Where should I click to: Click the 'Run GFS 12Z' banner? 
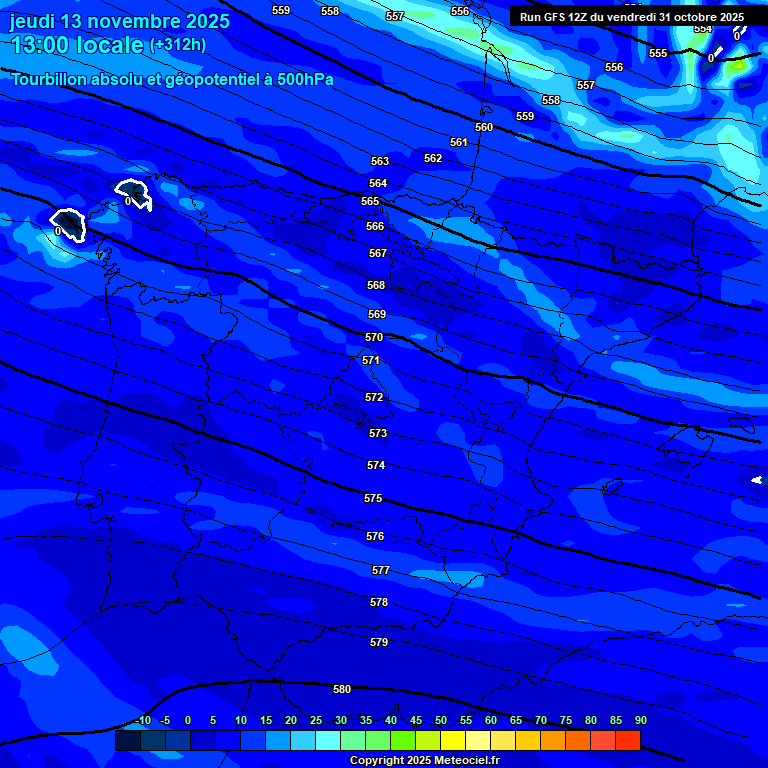click(x=632, y=17)
